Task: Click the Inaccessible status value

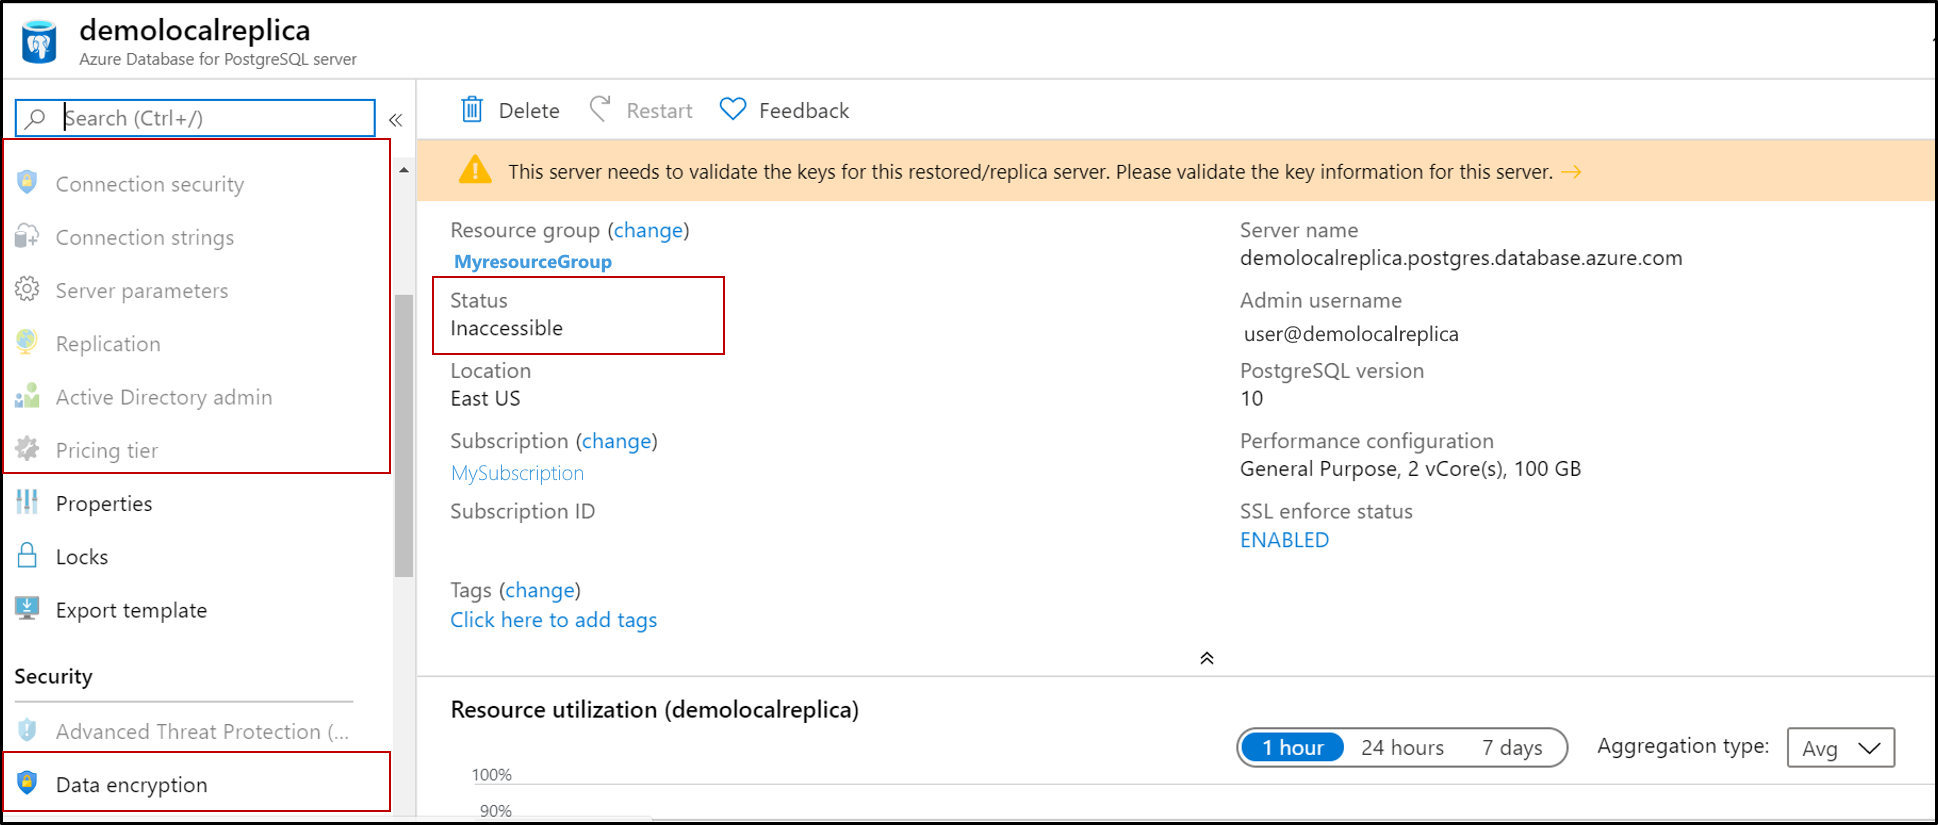Action: click(506, 328)
